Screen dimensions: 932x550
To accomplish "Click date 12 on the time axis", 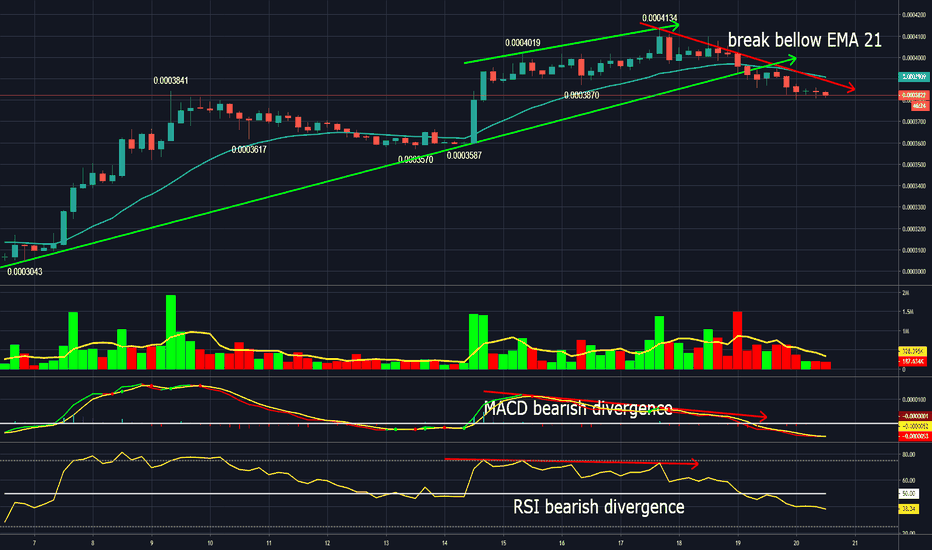I will point(328,543).
